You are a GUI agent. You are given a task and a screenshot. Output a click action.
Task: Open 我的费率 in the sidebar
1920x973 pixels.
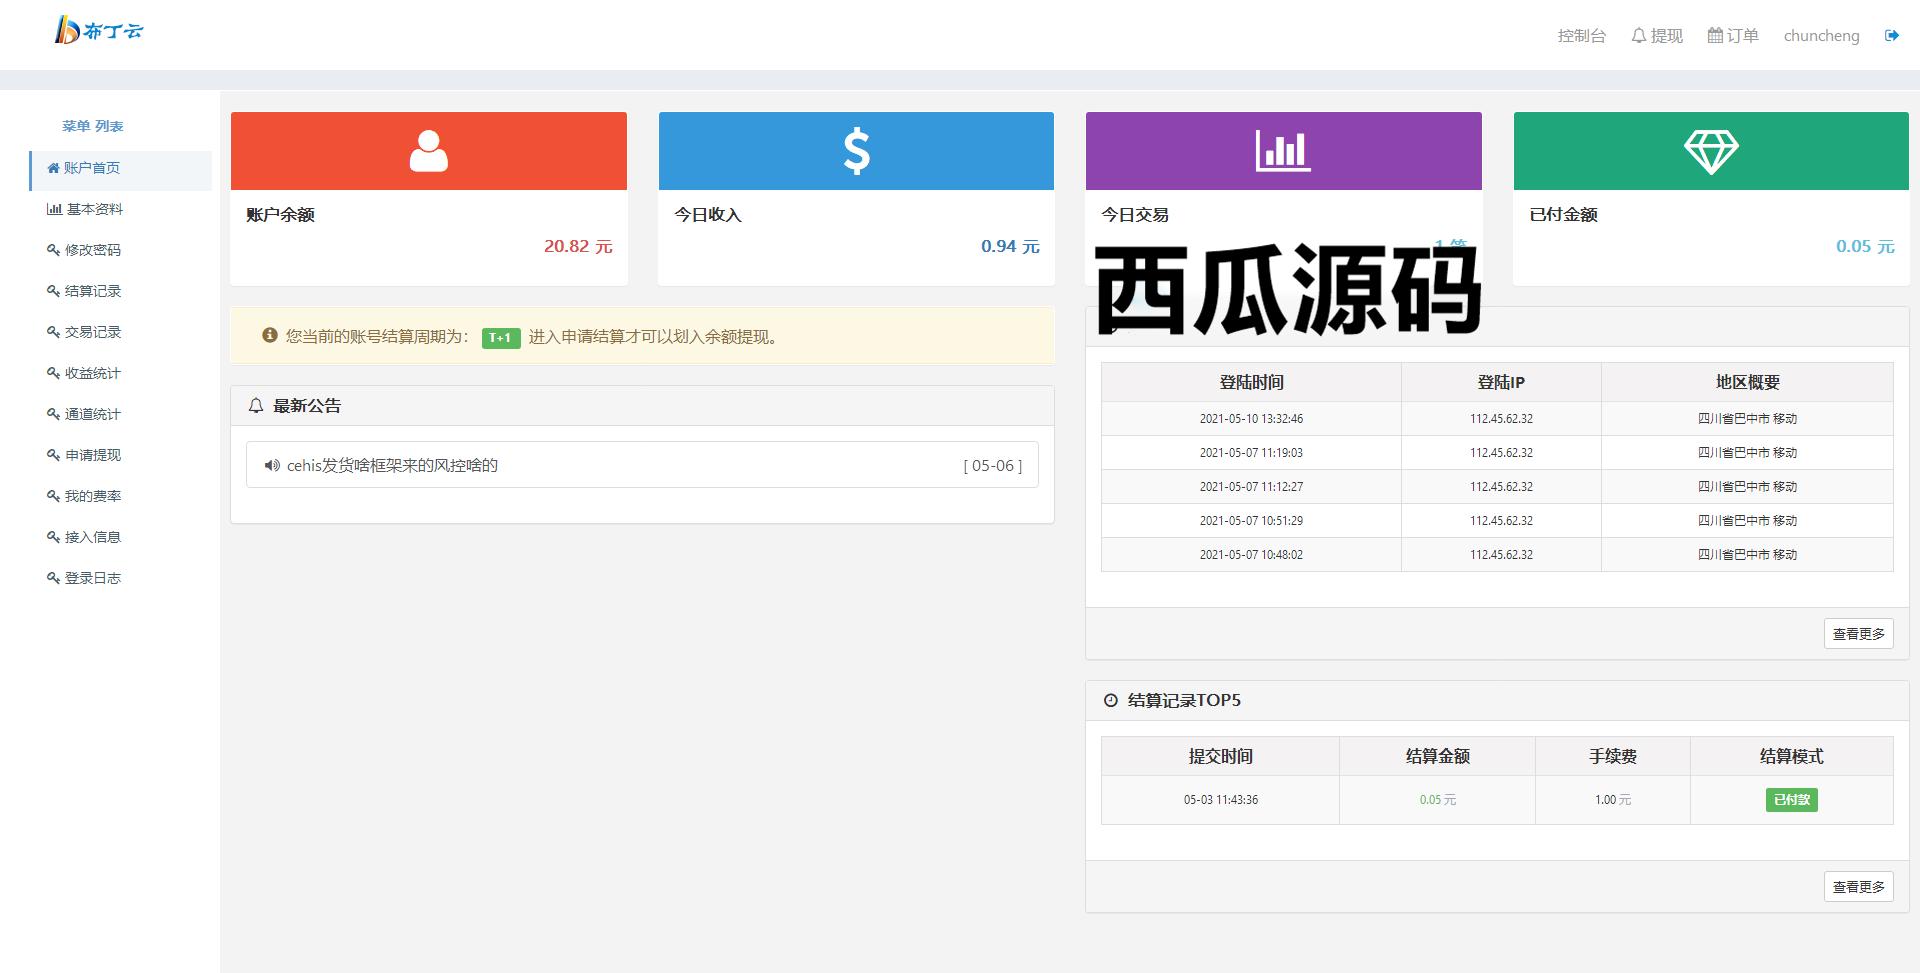click(84, 496)
